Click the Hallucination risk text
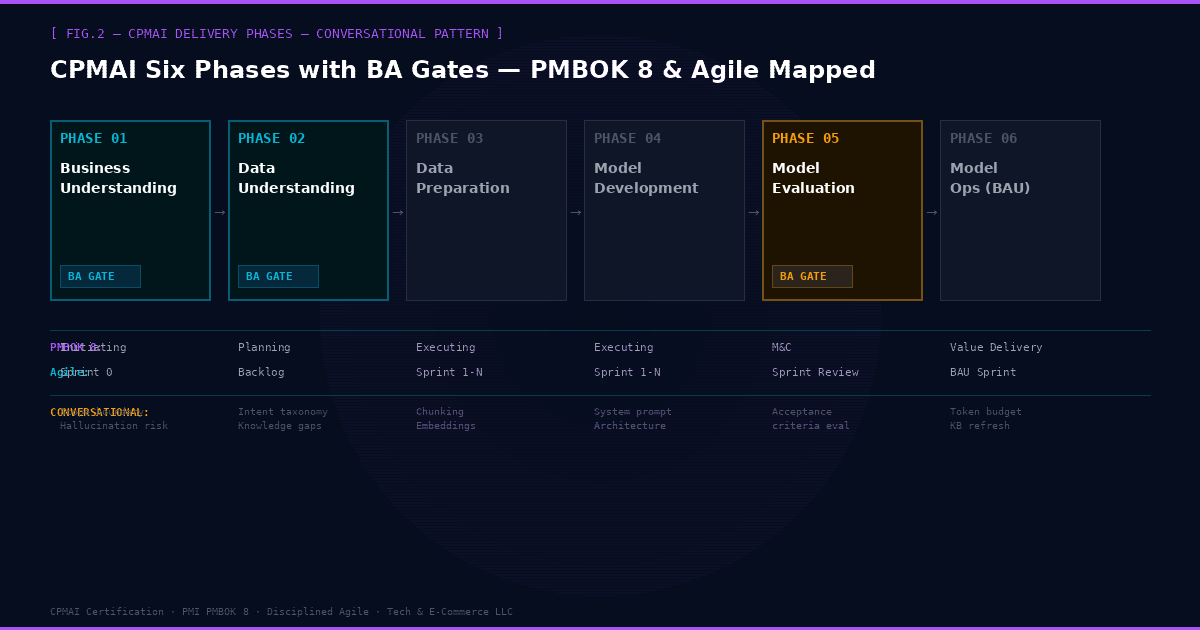The image size is (1200, 630). tap(114, 426)
